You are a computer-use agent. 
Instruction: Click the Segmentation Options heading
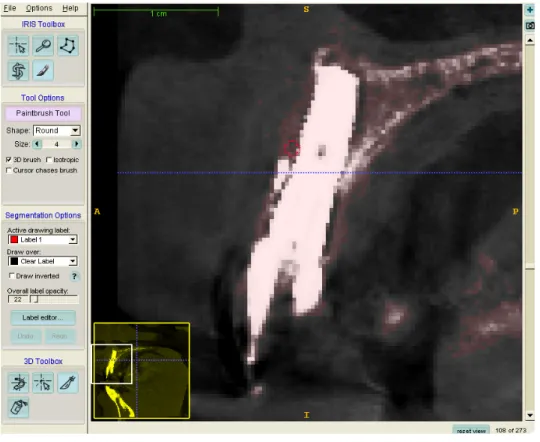[43, 215]
